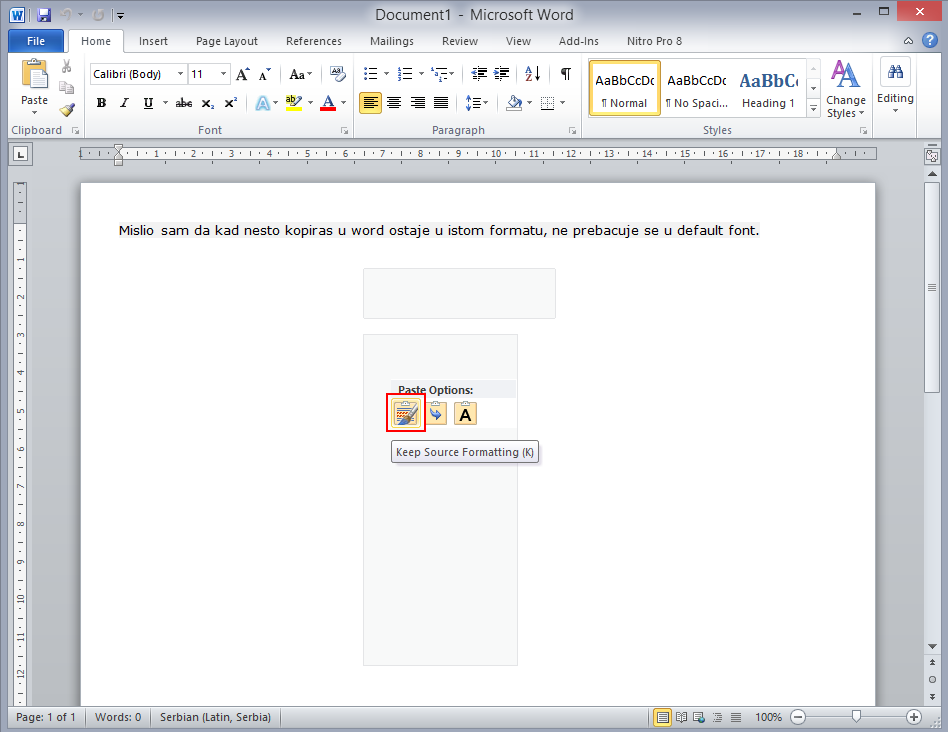This screenshot has height=732, width=948.
Task: Apply Superscript formatting
Action: pos(230,103)
